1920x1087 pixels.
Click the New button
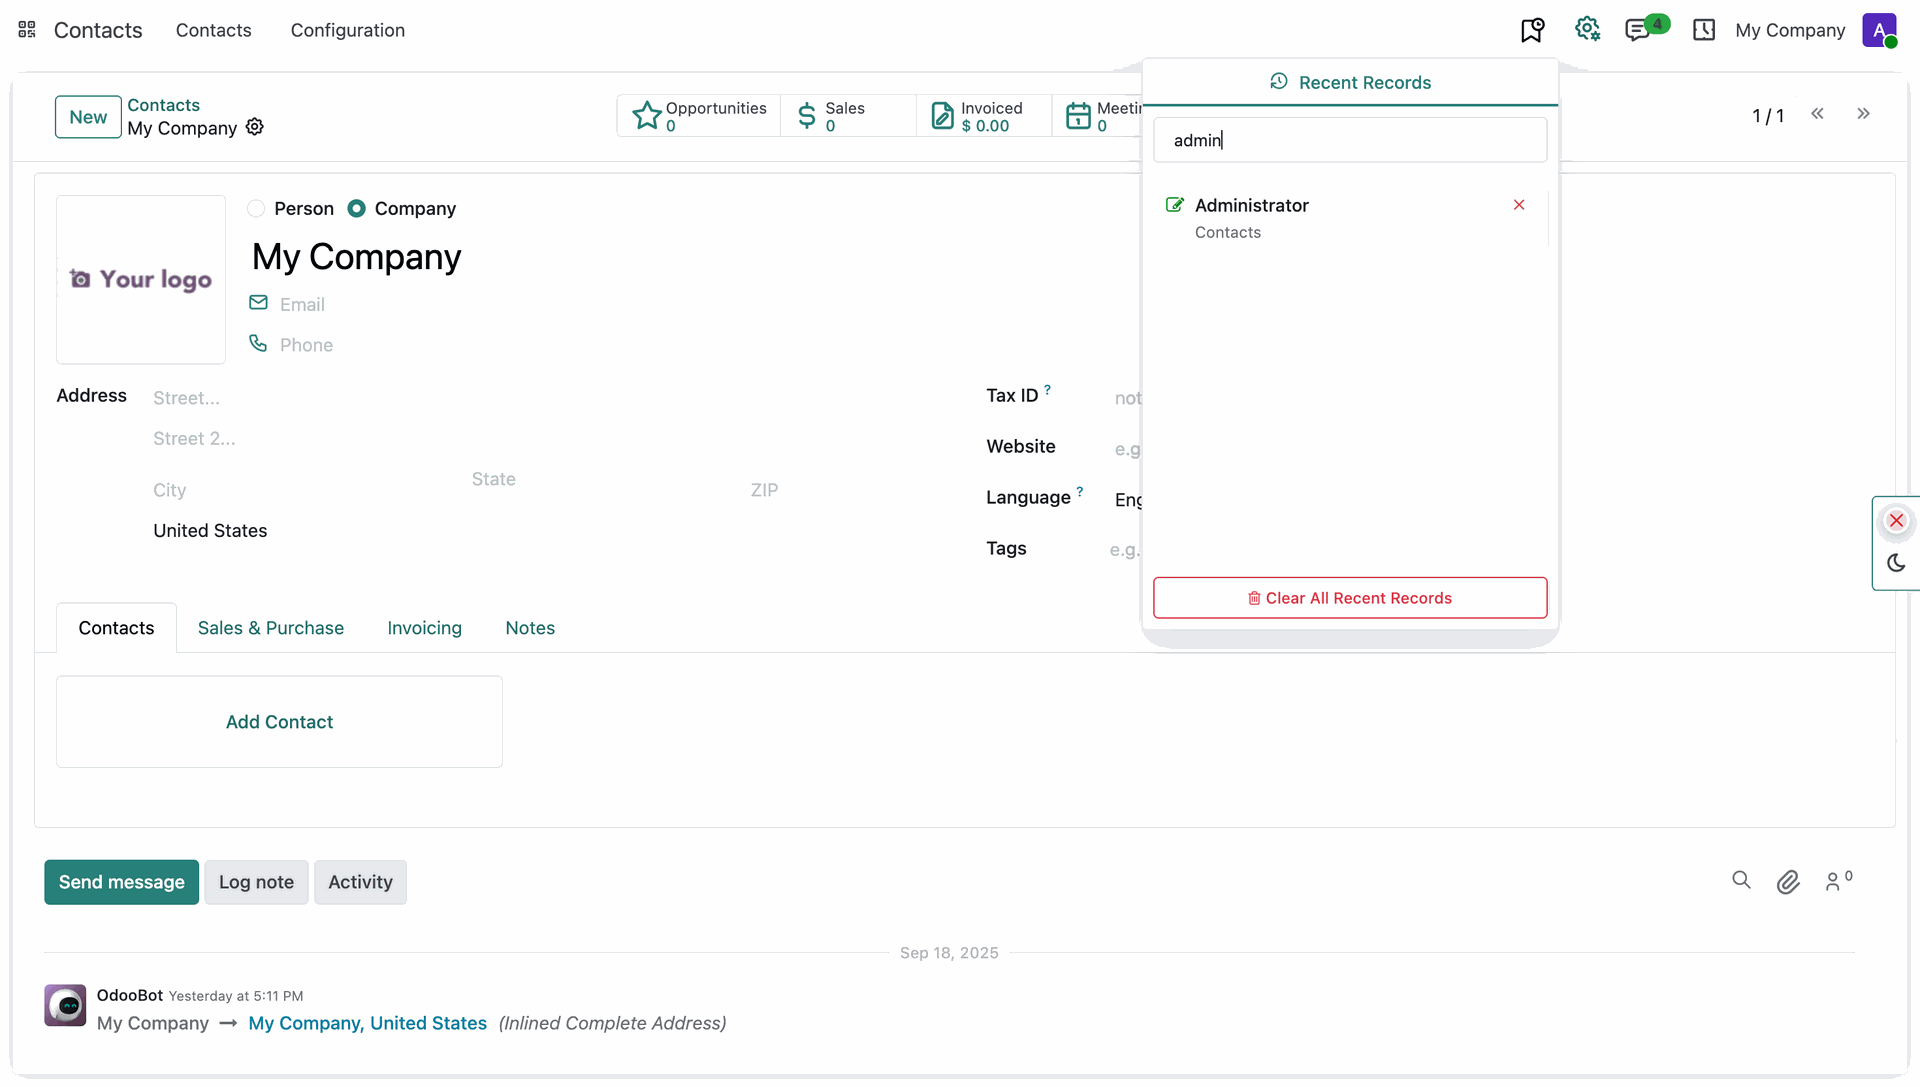point(88,117)
